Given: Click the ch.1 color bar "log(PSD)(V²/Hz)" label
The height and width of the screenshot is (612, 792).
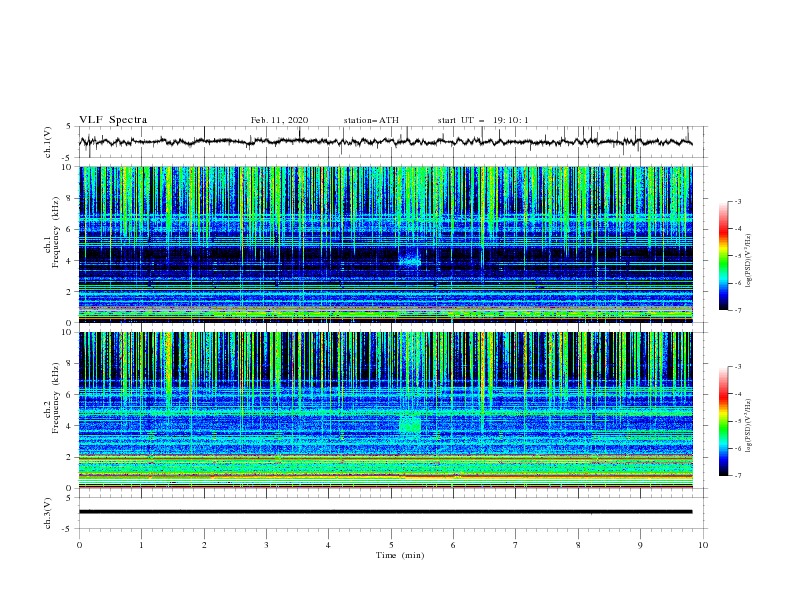Looking at the screenshot, I should point(749,261).
